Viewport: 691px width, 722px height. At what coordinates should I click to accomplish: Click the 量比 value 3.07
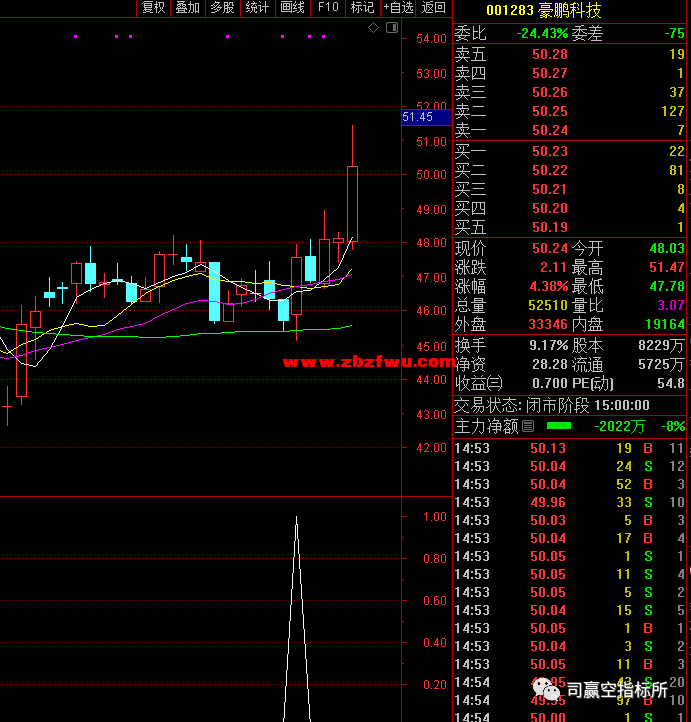tap(671, 305)
